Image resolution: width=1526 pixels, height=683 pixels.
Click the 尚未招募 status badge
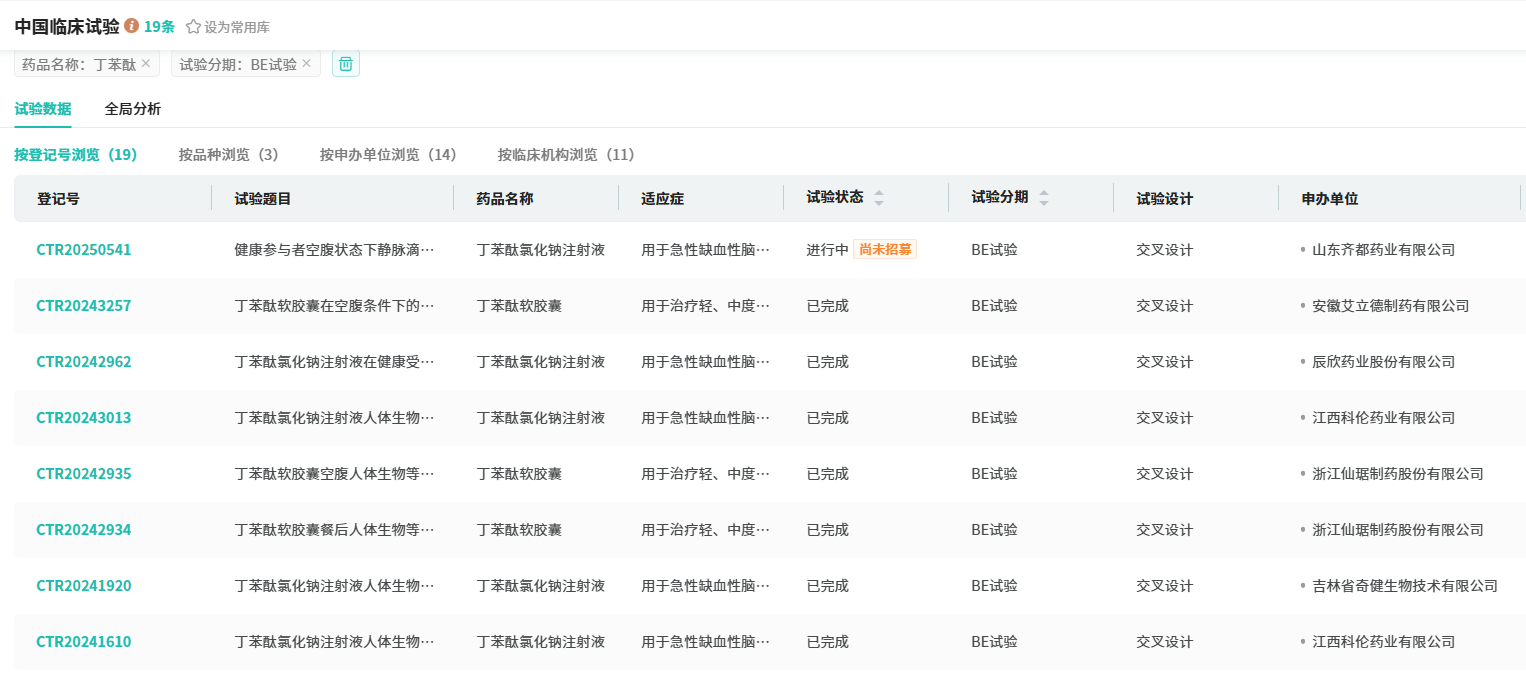click(x=885, y=250)
